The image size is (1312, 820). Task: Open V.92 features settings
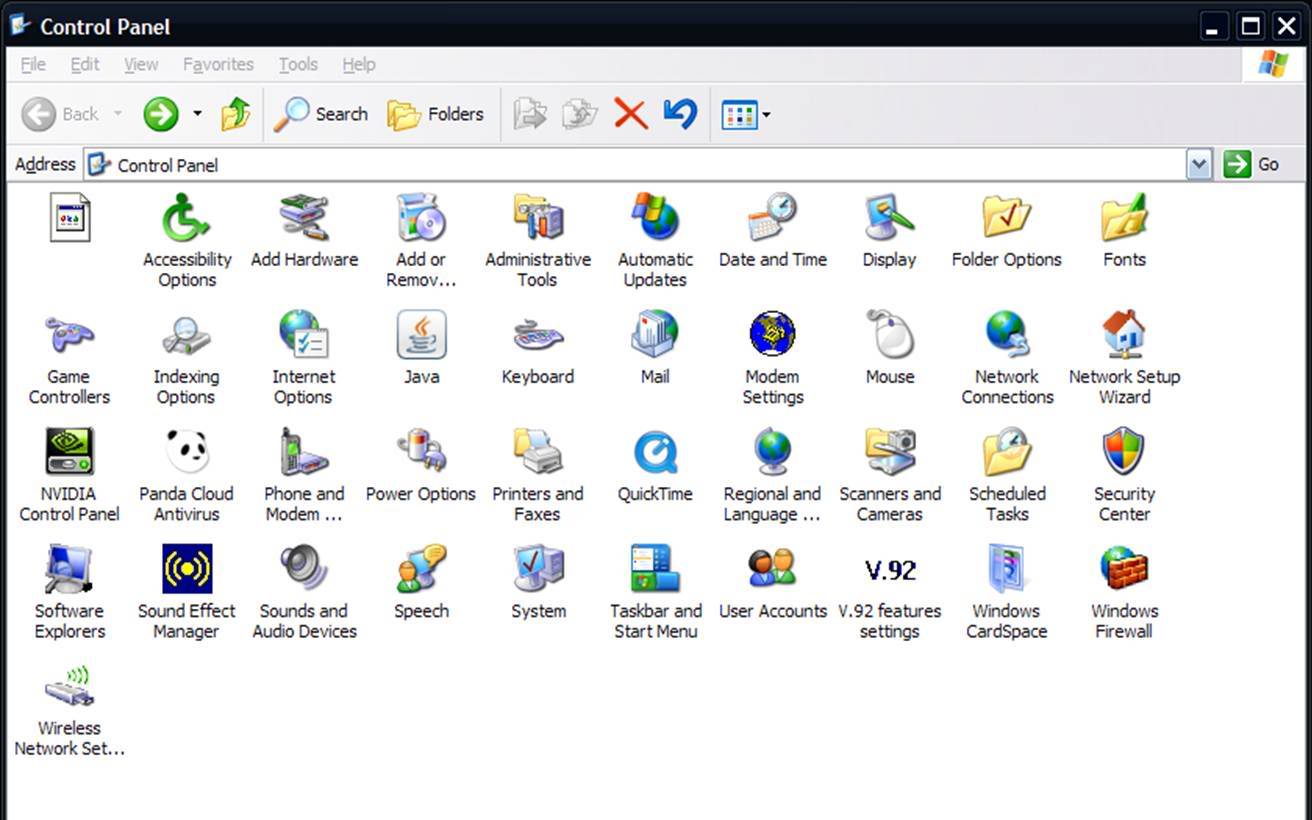point(889,570)
